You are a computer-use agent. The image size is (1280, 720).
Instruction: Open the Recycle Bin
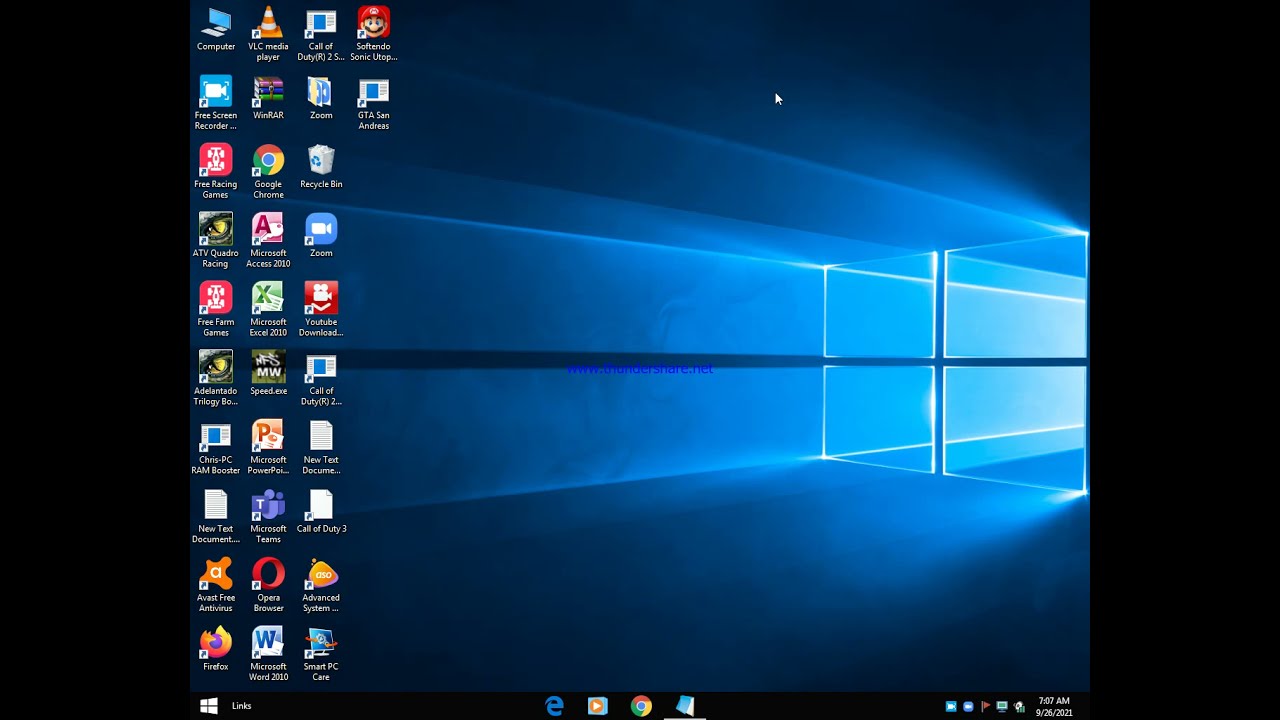pyautogui.click(x=321, y=167)
